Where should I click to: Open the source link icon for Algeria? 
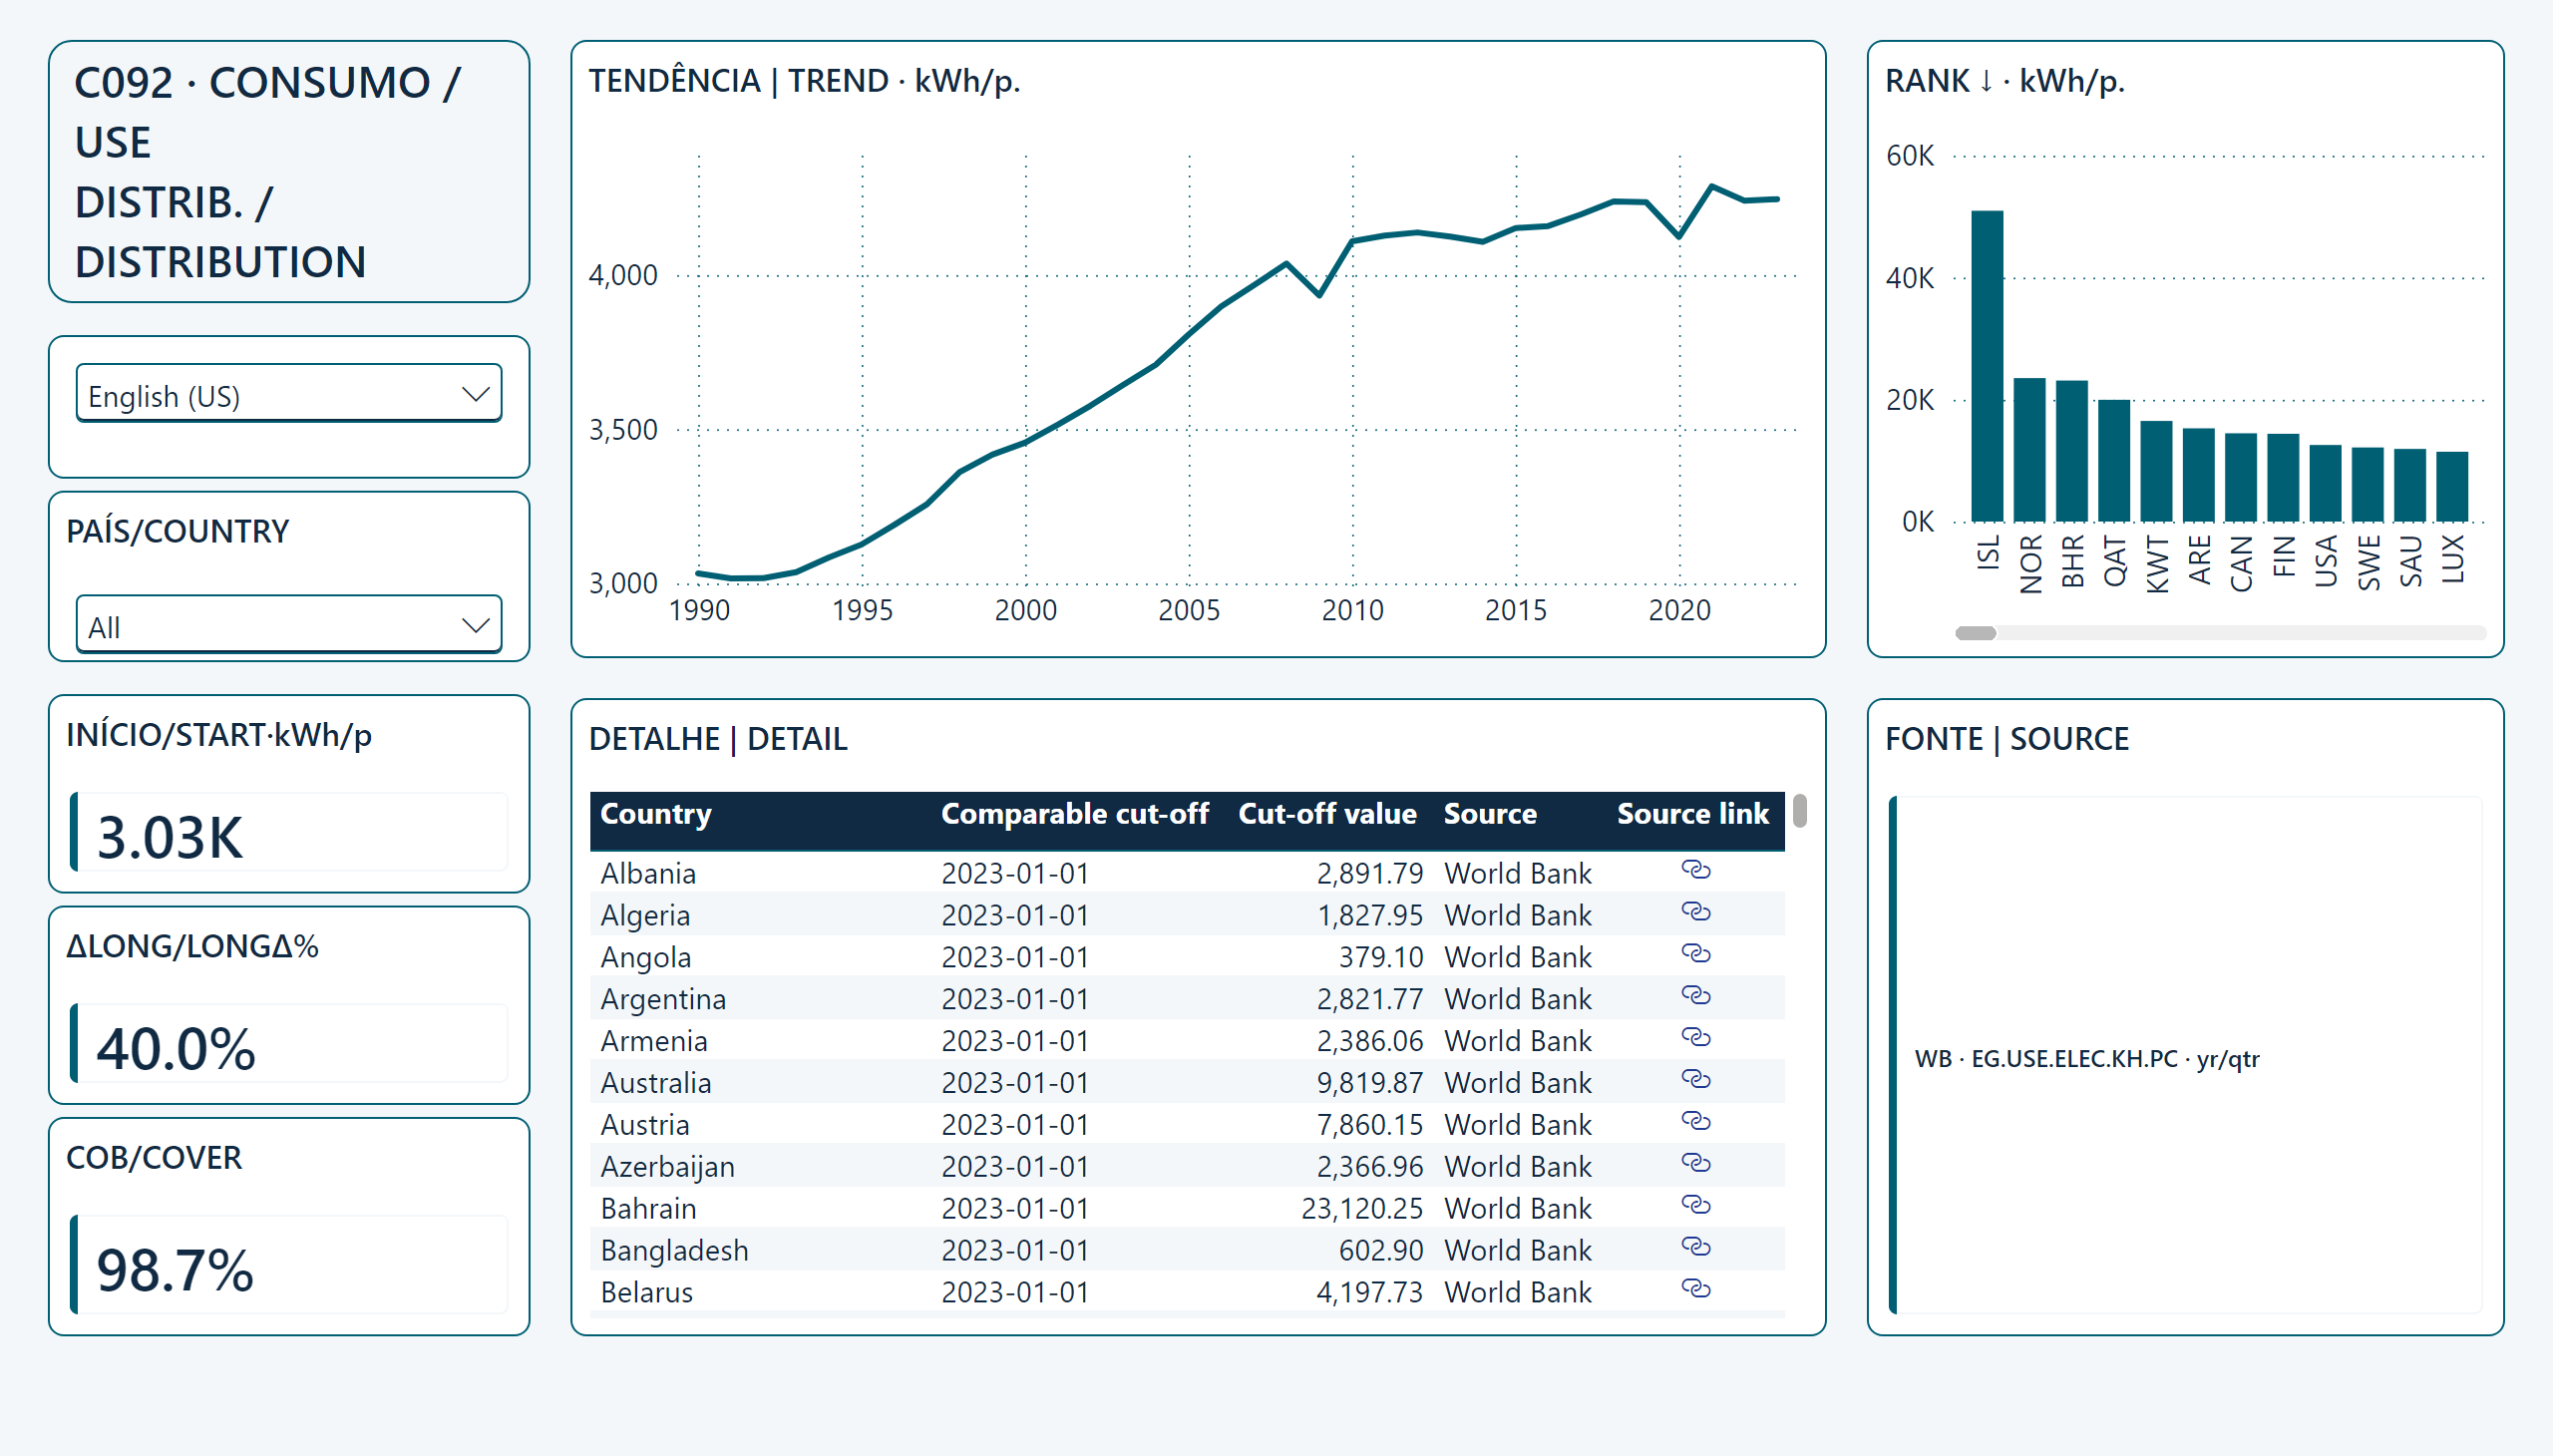pyautogui.click(x=1695, y=912)
